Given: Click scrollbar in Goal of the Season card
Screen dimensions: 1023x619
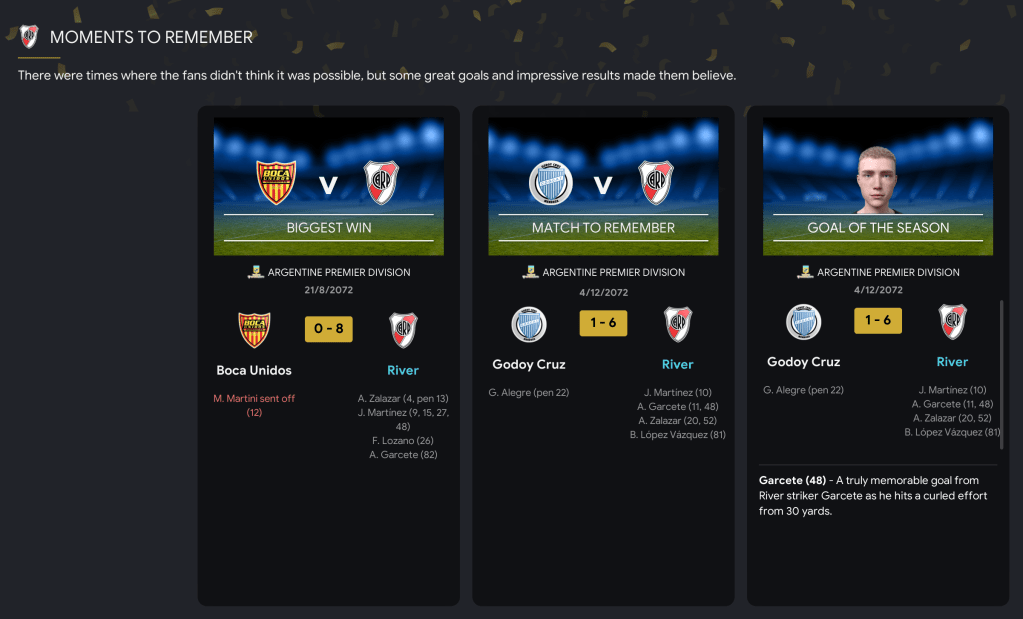Looking at the screenshot, I should [1001, 374].
